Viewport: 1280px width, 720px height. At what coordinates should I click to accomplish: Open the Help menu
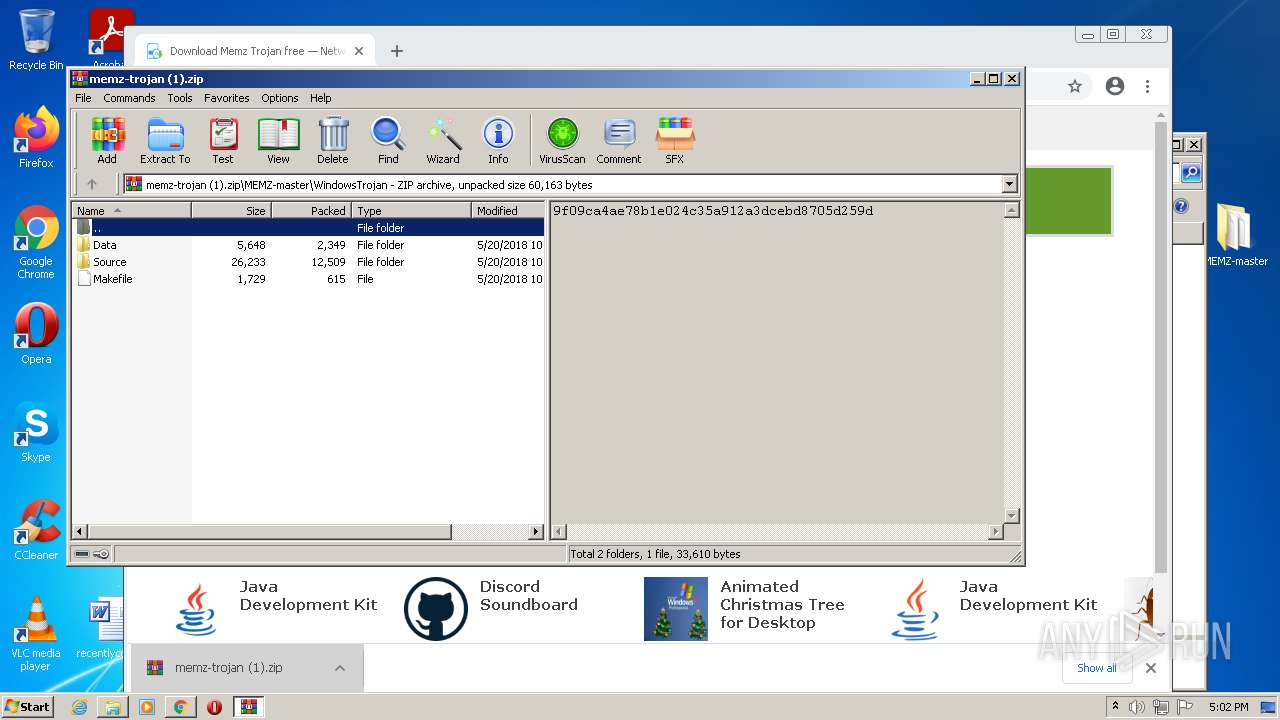point(320,98)
